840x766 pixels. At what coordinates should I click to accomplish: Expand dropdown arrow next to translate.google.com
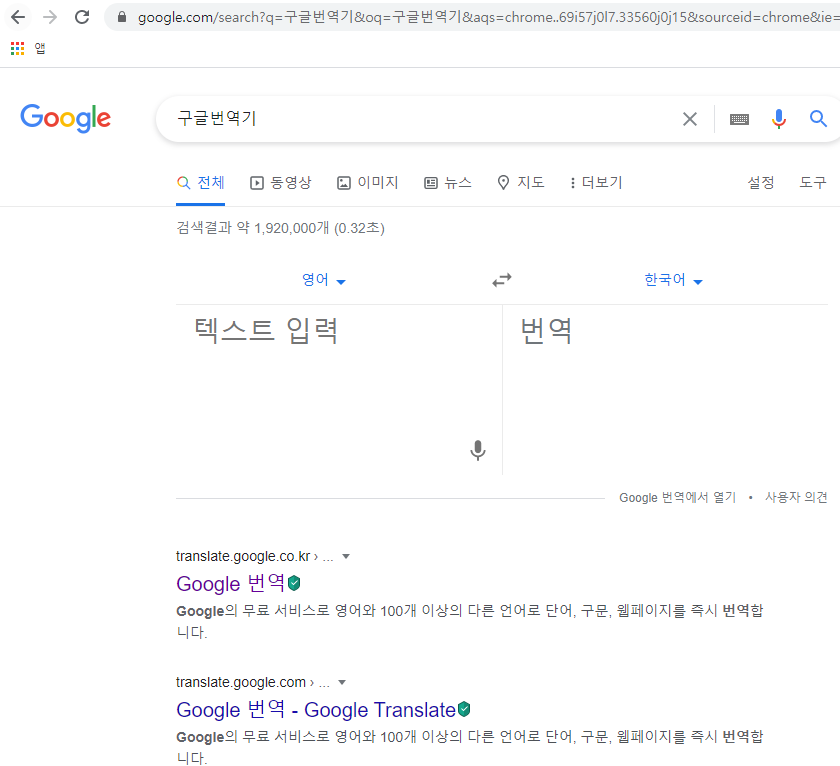pos(342,682)
